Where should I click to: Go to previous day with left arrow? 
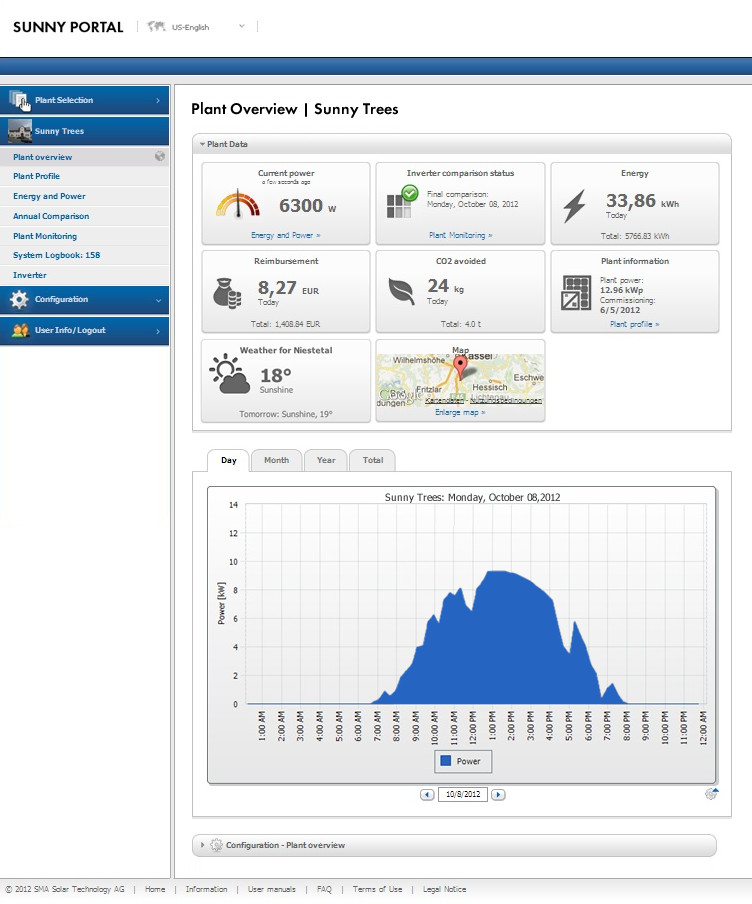click(x=427, y=794)
